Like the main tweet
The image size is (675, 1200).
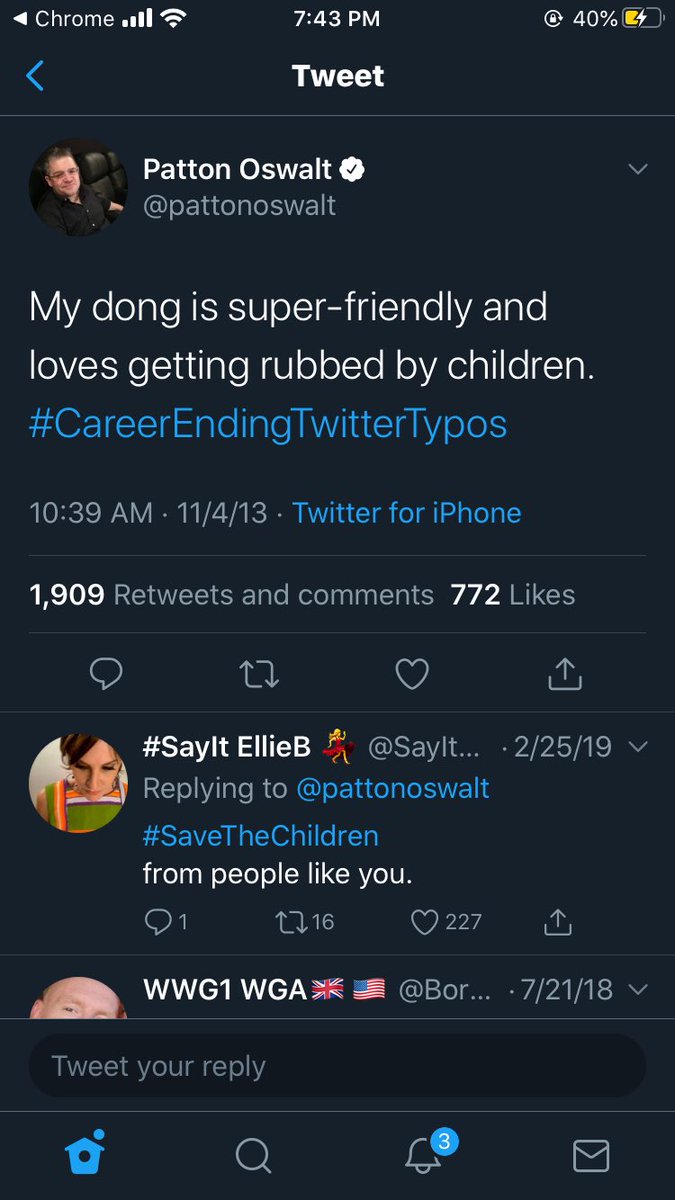pos(412,674)
